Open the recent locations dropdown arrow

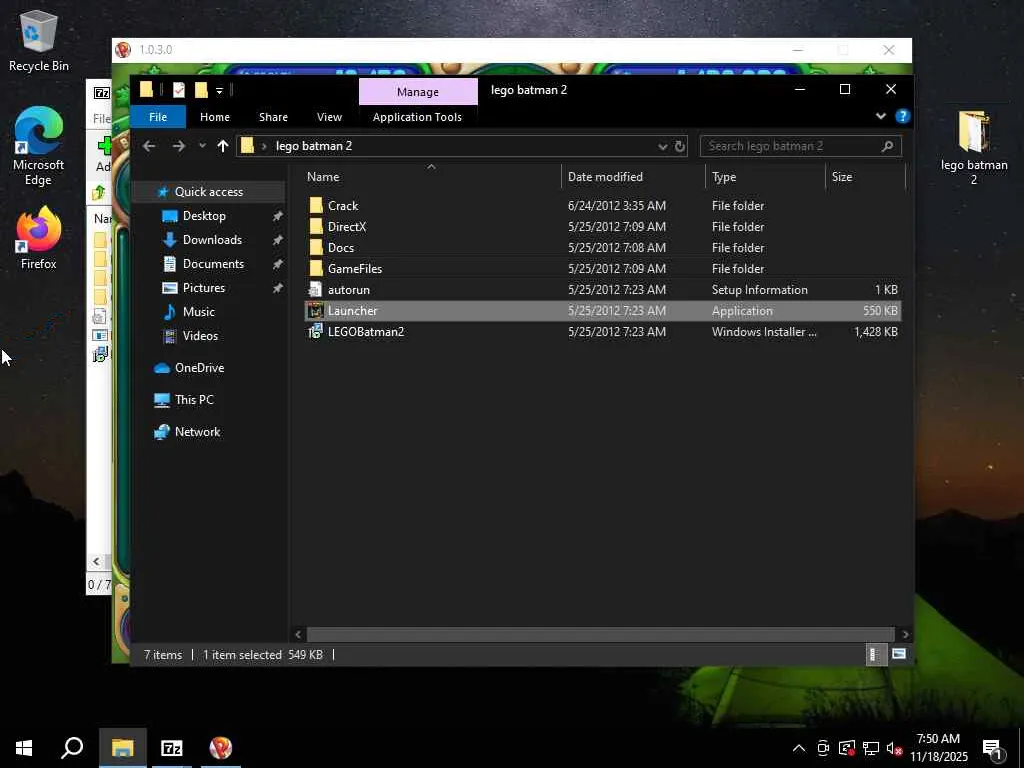202,146
